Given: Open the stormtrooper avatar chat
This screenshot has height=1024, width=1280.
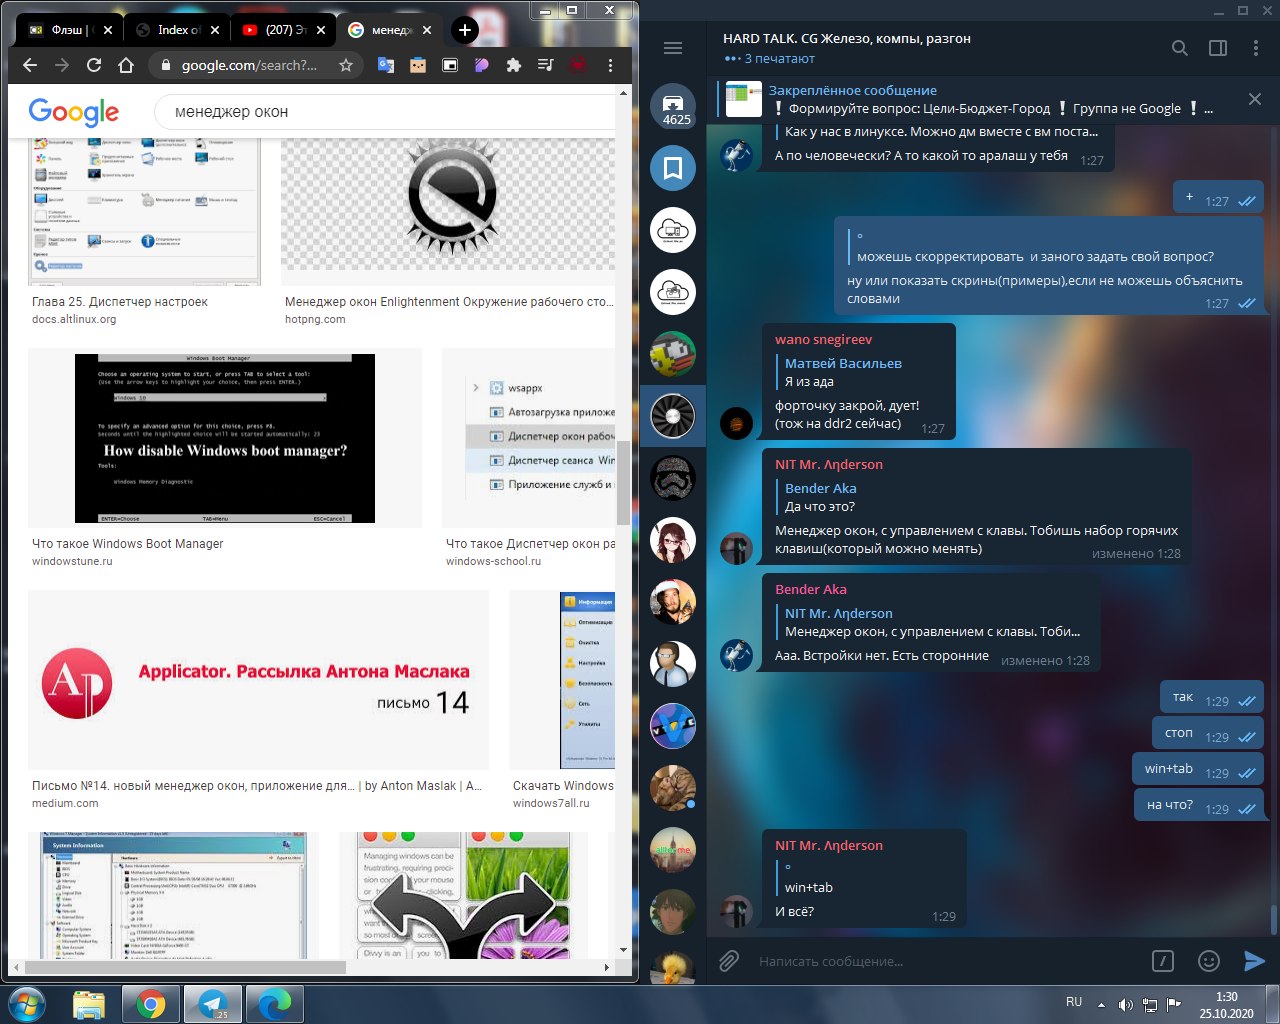Looking at the screenshot, I should point(673,478).
